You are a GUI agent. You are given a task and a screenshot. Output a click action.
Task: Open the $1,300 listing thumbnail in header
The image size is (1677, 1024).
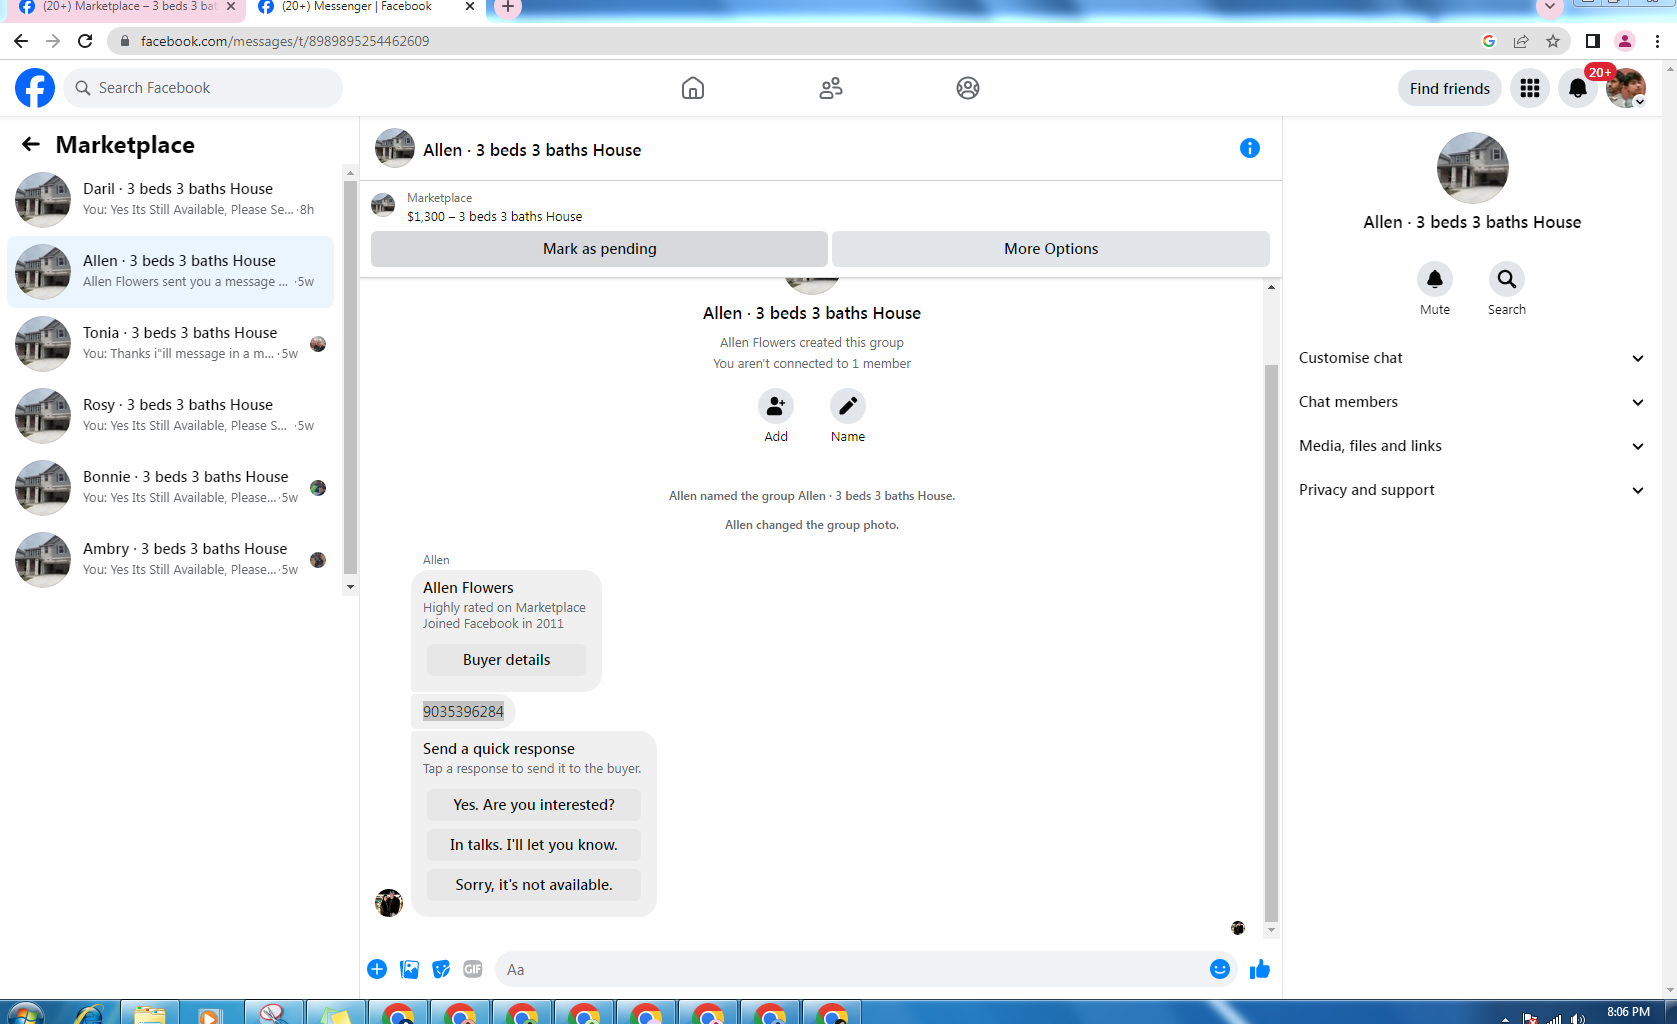(383, 206)
